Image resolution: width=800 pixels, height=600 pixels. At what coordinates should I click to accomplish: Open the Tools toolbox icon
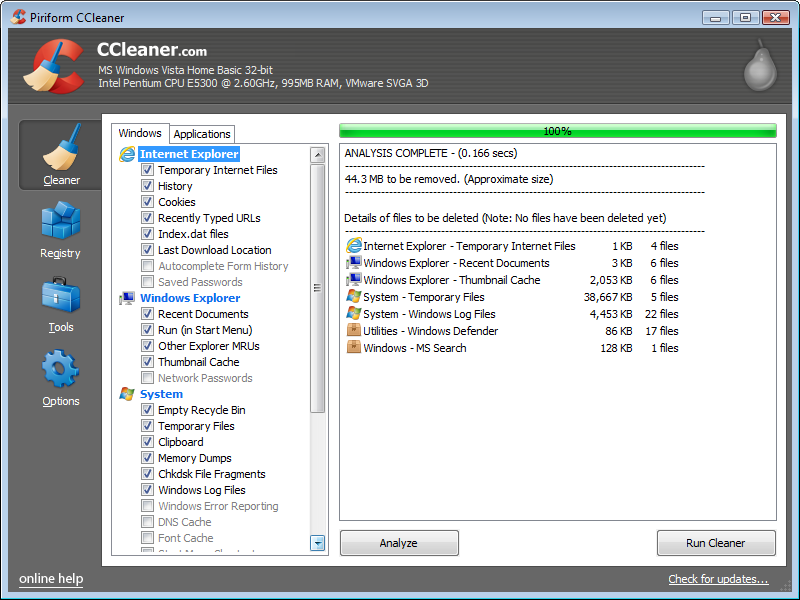pyautogui.click(x=61, y=294)
